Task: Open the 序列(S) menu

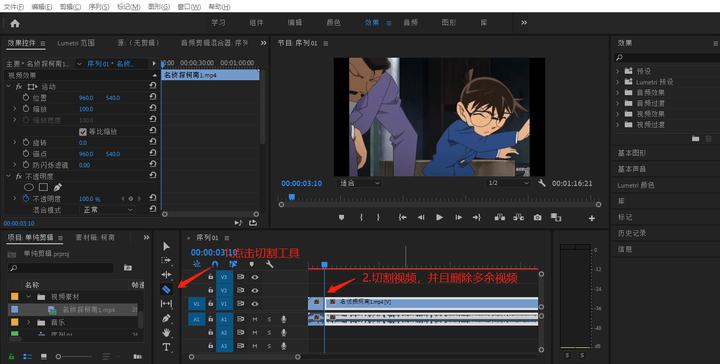Action: click(x=99, y=7)
